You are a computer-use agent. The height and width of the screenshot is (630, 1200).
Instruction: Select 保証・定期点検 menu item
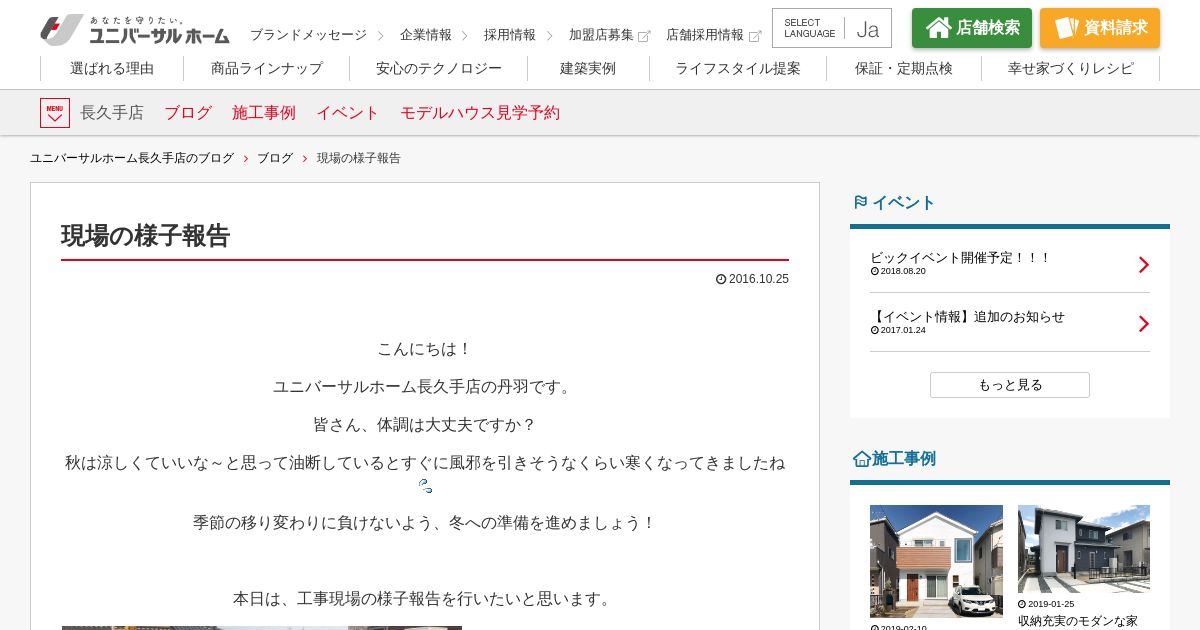click(x=904, y=69)
